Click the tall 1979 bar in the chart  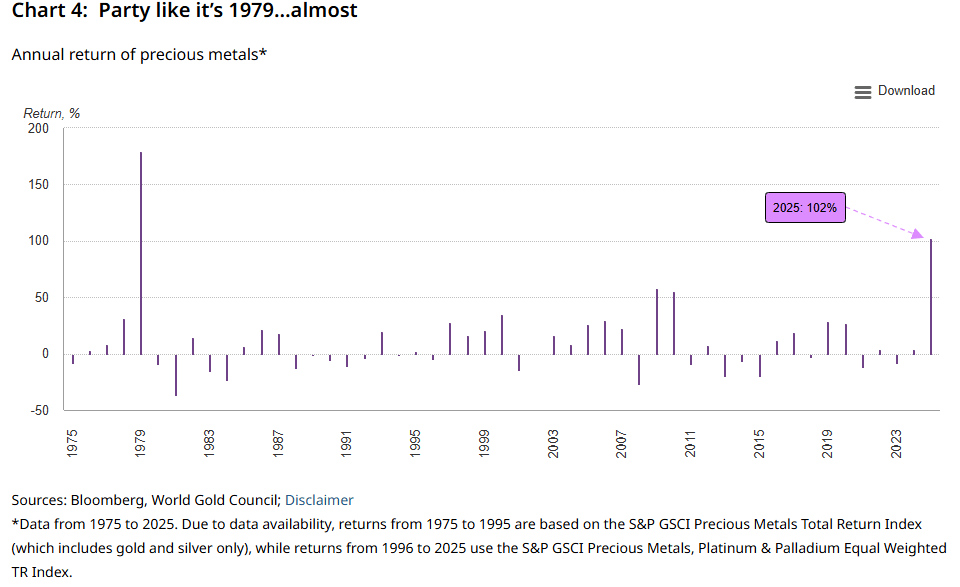(x=141, y=252)
